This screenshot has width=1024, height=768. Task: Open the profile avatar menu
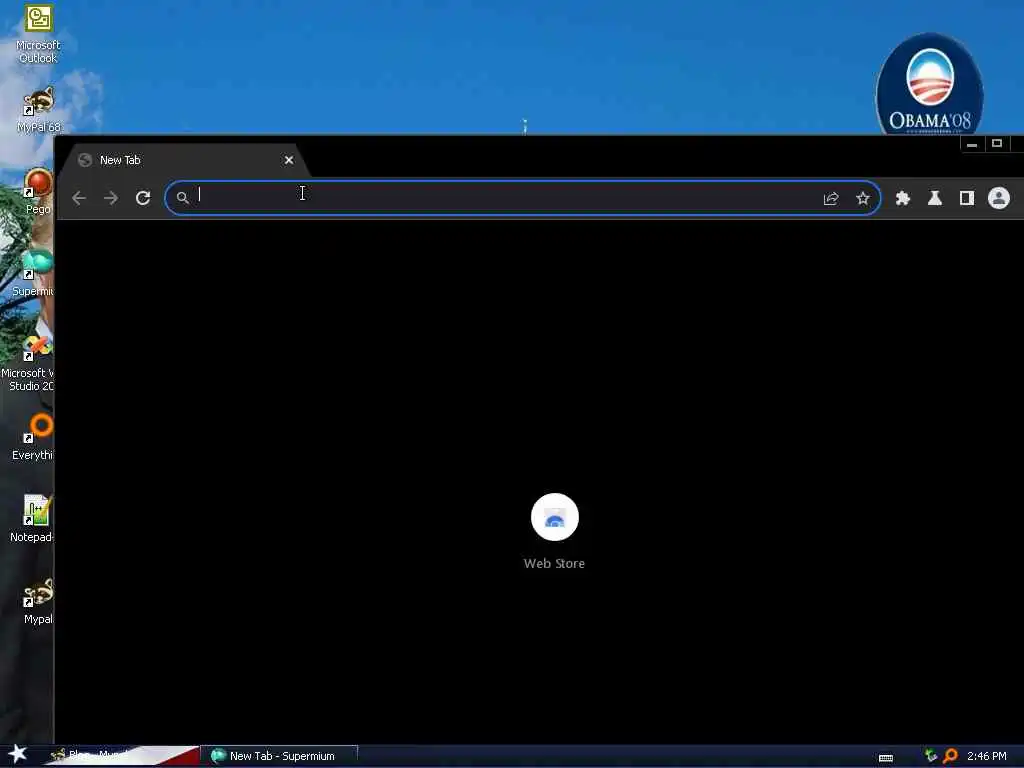pyautogui.click(x=999, y=198)
